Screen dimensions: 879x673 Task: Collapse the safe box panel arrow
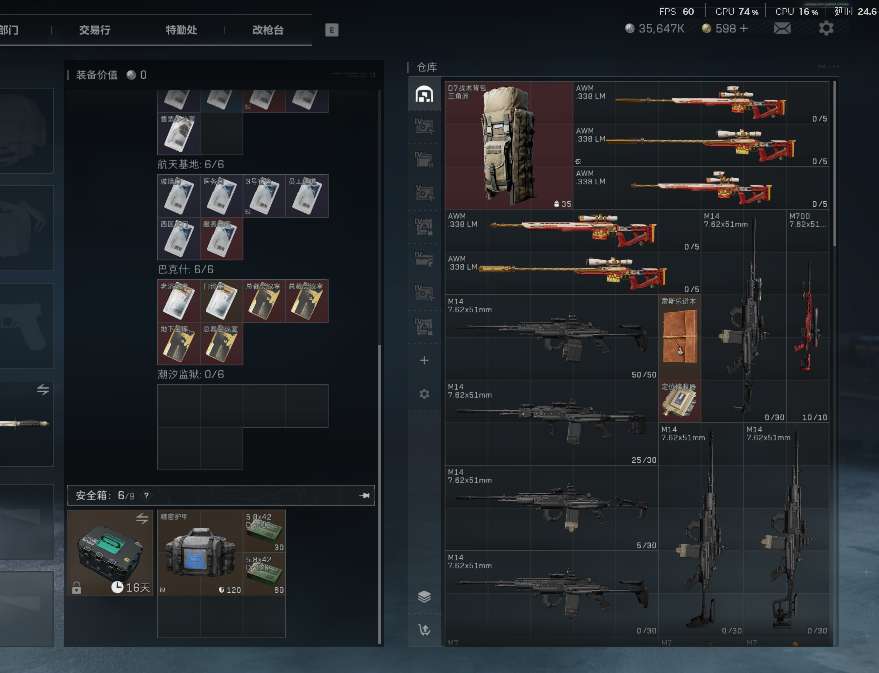364,495
